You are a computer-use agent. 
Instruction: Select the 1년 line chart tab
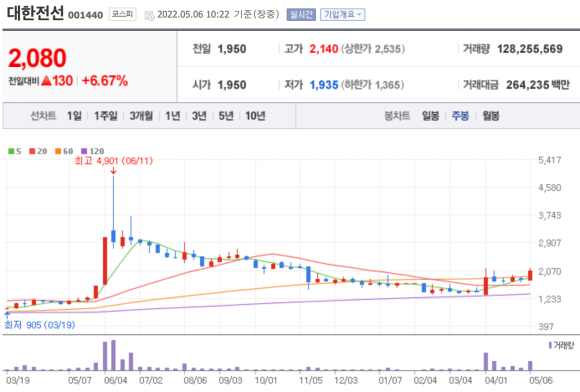click(x=172, y=116)
